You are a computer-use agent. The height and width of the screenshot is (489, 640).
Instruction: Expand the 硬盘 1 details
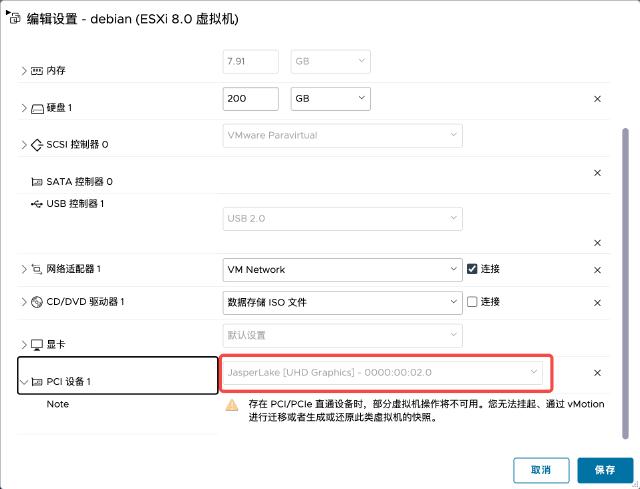24,108
